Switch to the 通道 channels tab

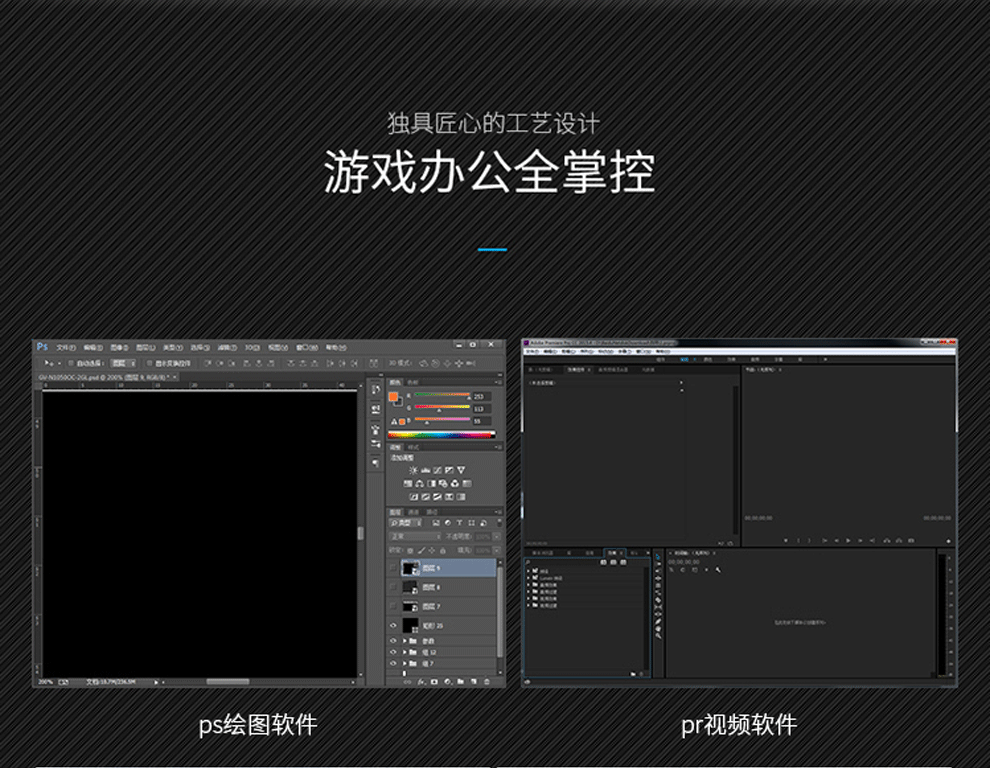pos(414,512)
